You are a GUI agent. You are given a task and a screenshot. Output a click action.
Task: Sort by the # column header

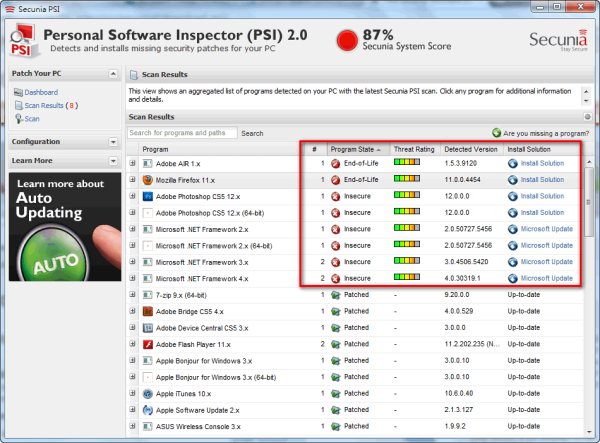pyautogui.click(x=314, y=149)
